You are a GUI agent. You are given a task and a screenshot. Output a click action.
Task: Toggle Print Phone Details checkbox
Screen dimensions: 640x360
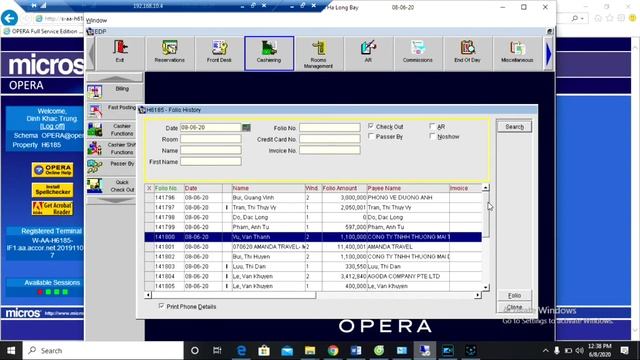(x=161, y=306)
